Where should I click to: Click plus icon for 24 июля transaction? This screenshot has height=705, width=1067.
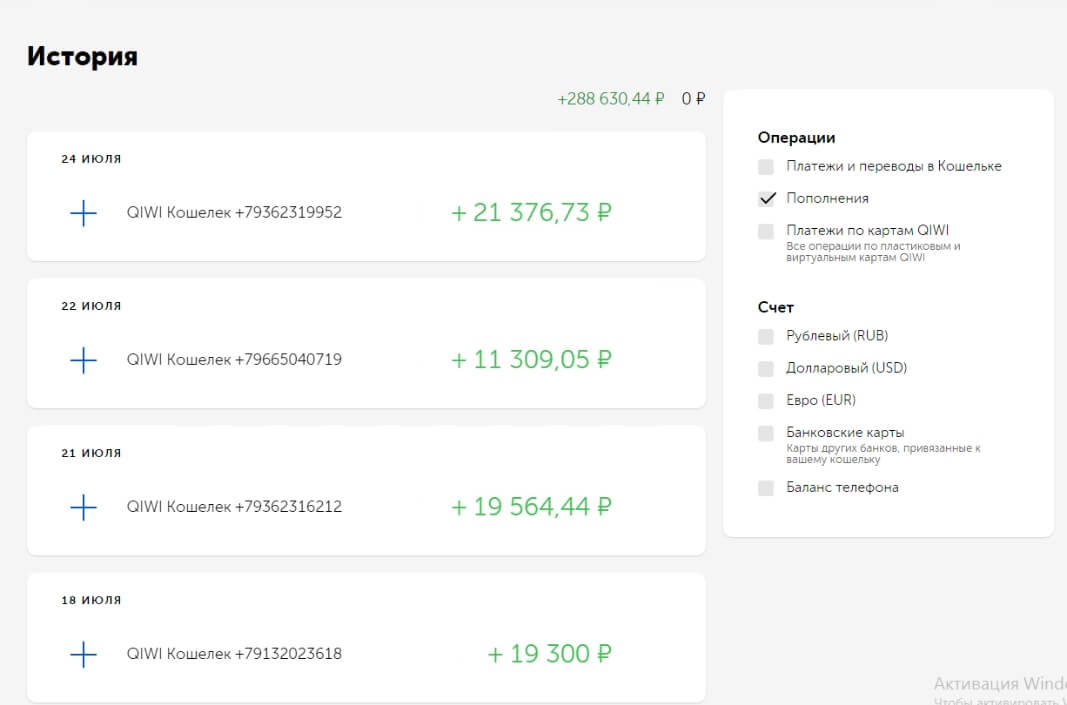pyautogui.click(x=83, y=213)
